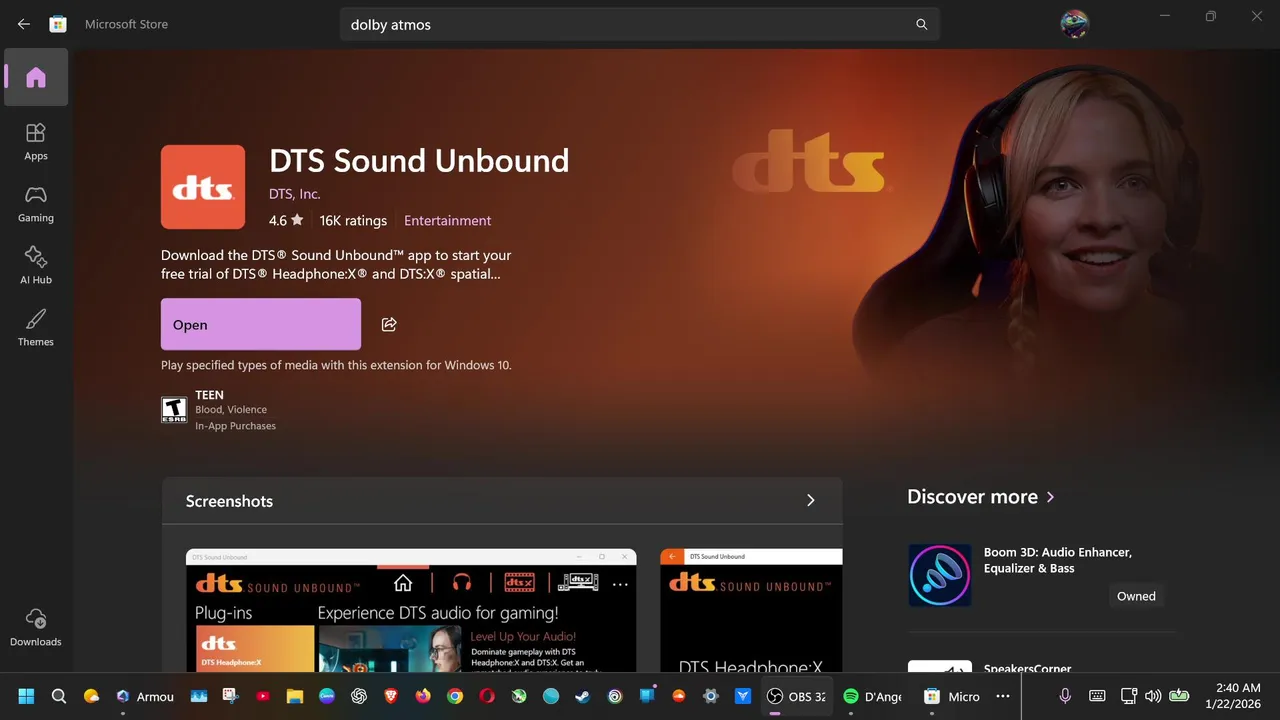View the 16K ratings link

tap(353, 220)
